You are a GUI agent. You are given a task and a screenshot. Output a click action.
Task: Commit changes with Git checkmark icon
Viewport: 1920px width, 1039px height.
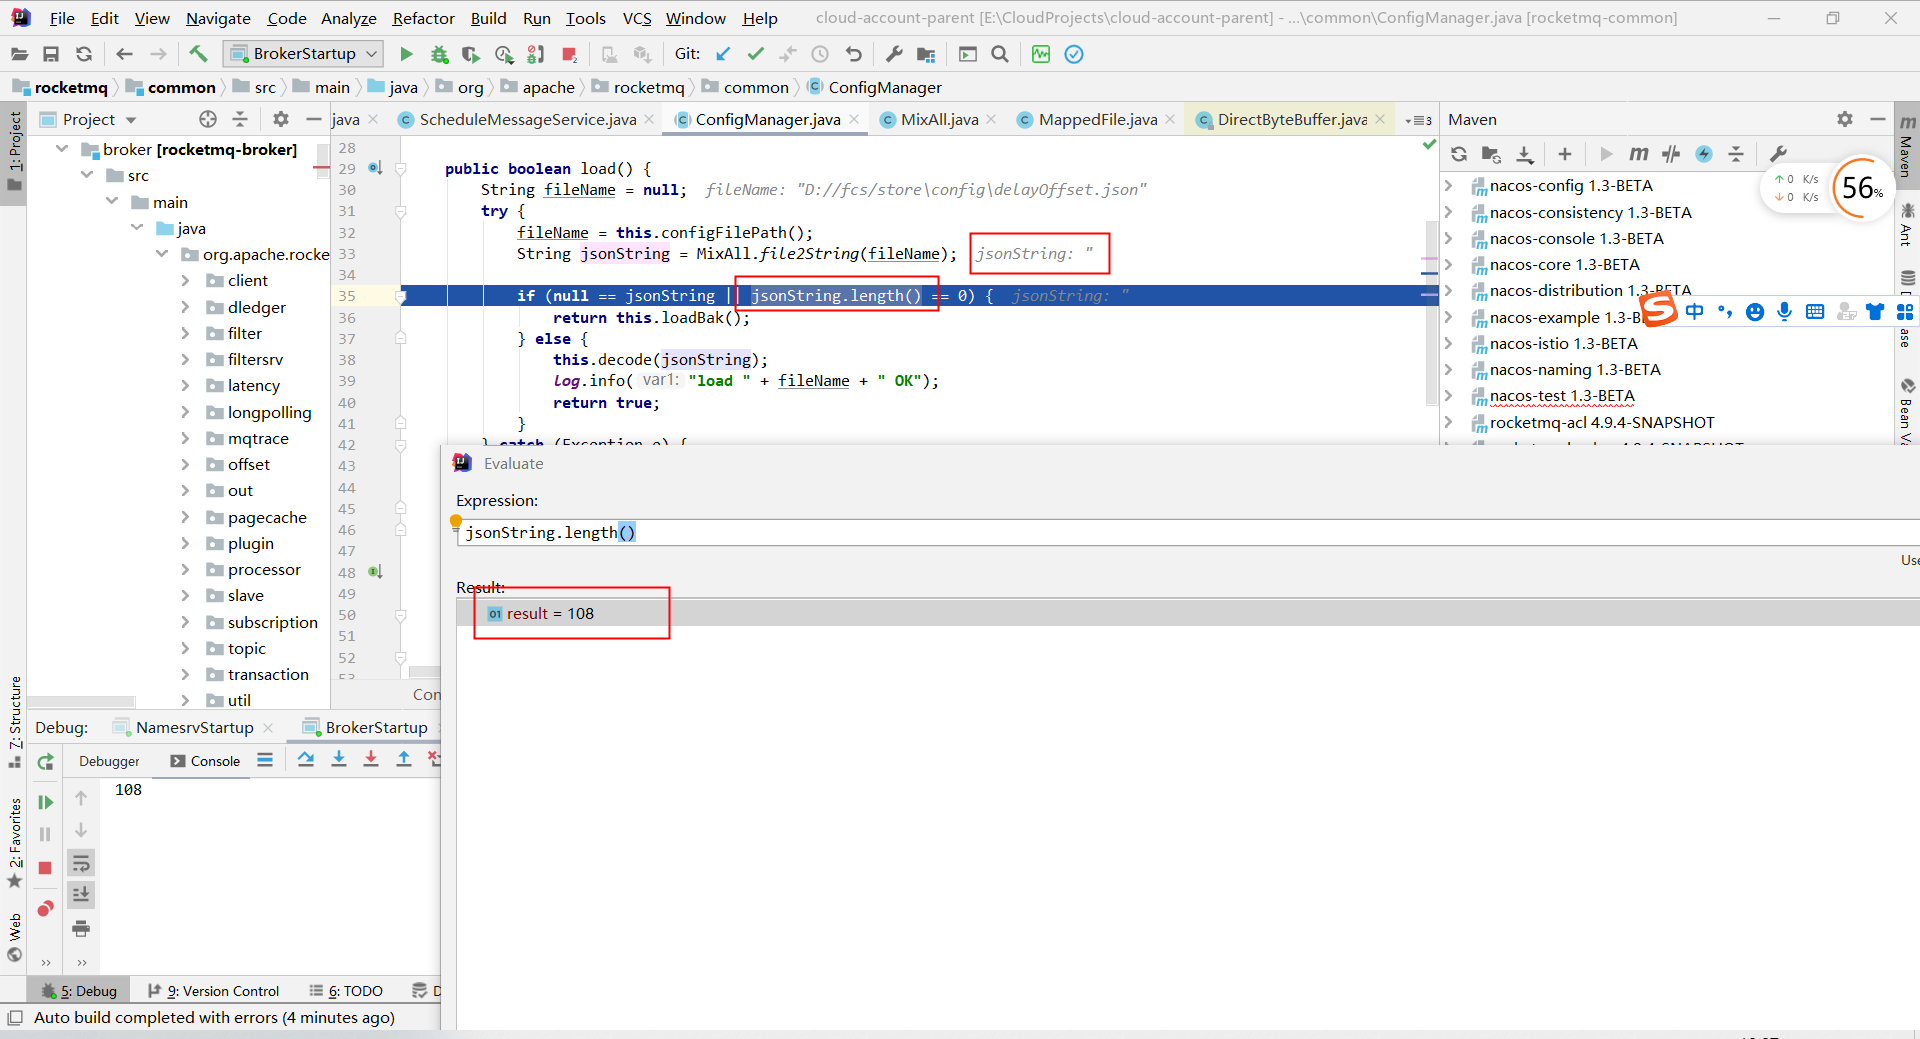point(756,54)
